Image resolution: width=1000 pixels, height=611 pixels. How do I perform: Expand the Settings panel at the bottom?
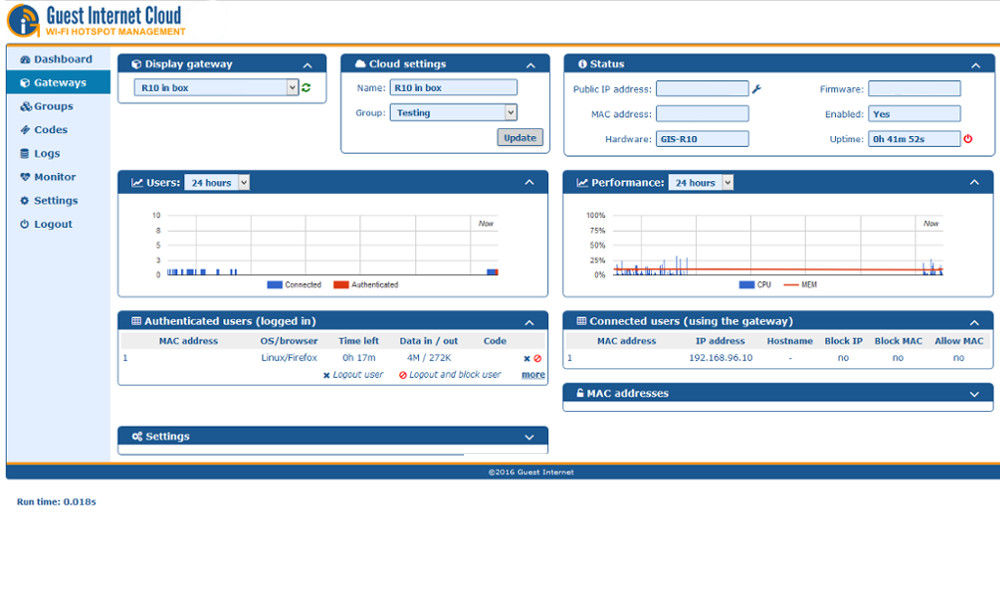tap(529, 436)
